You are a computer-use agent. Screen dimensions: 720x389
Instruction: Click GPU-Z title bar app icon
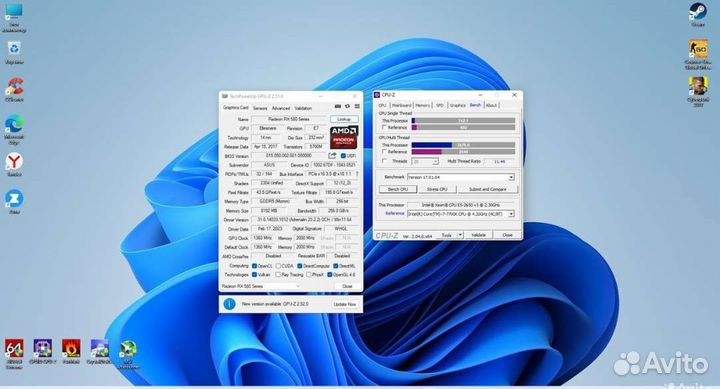pos(225,96)
